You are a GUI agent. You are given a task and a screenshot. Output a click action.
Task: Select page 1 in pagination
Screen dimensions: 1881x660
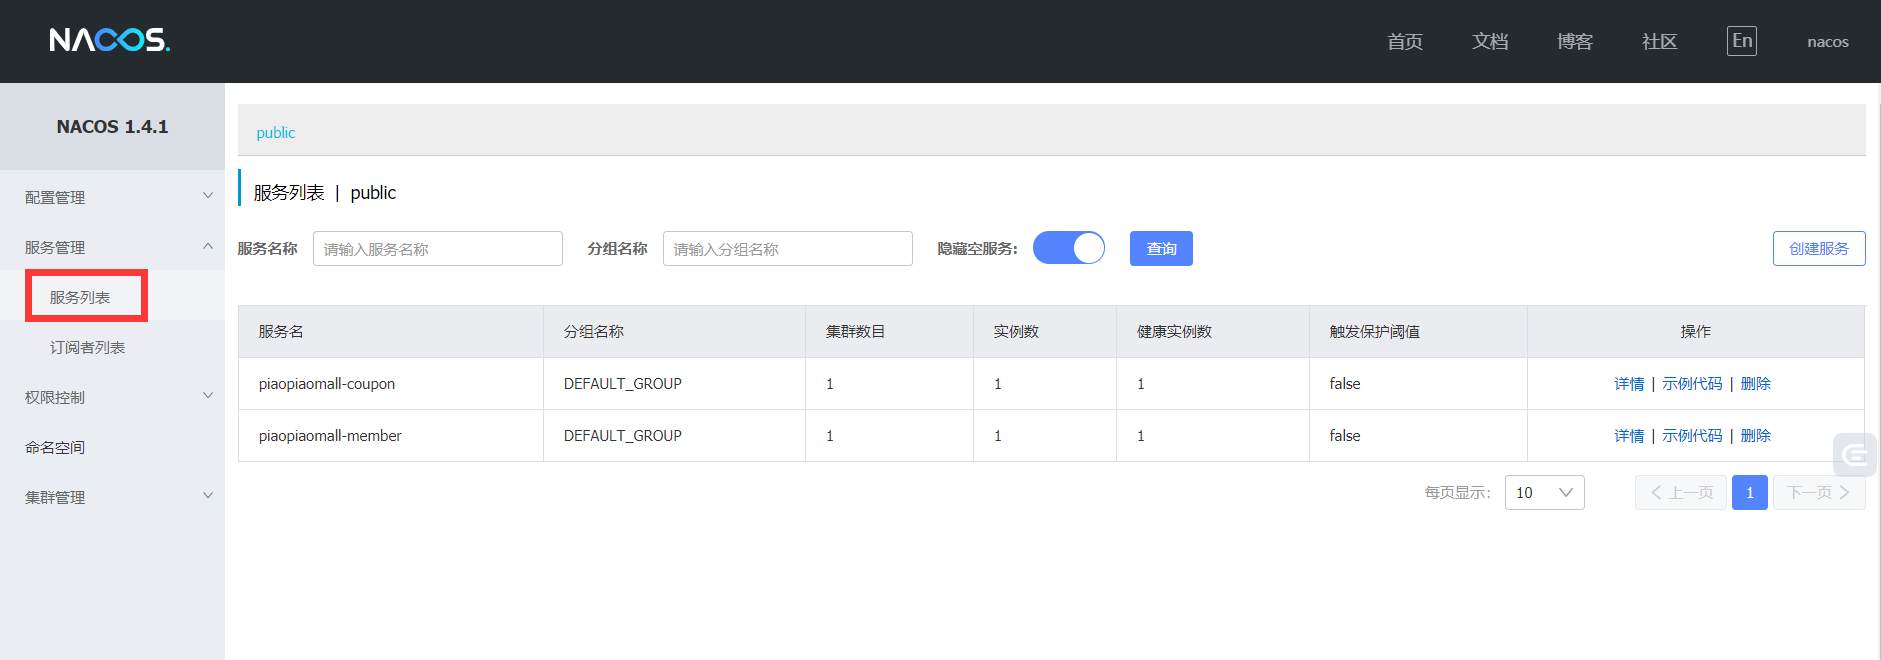point(1750,492)
